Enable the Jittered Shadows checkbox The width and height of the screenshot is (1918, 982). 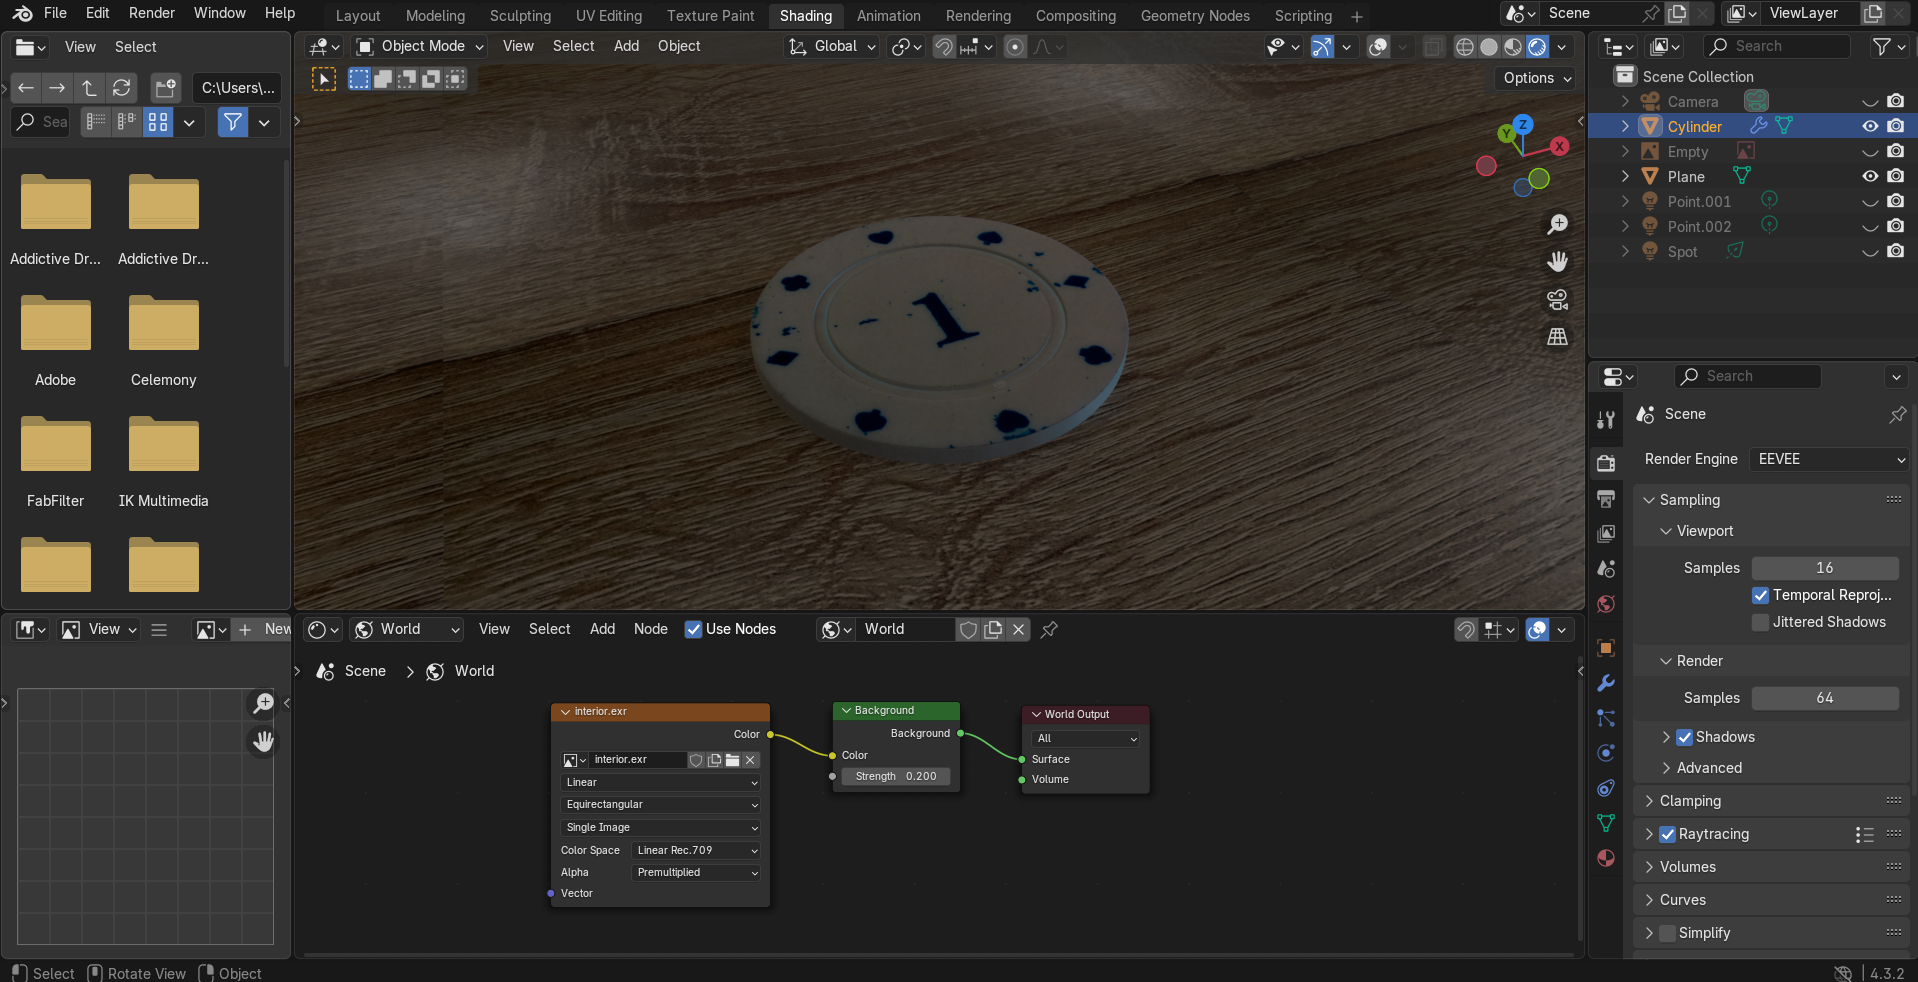[x=1761, y=622]
